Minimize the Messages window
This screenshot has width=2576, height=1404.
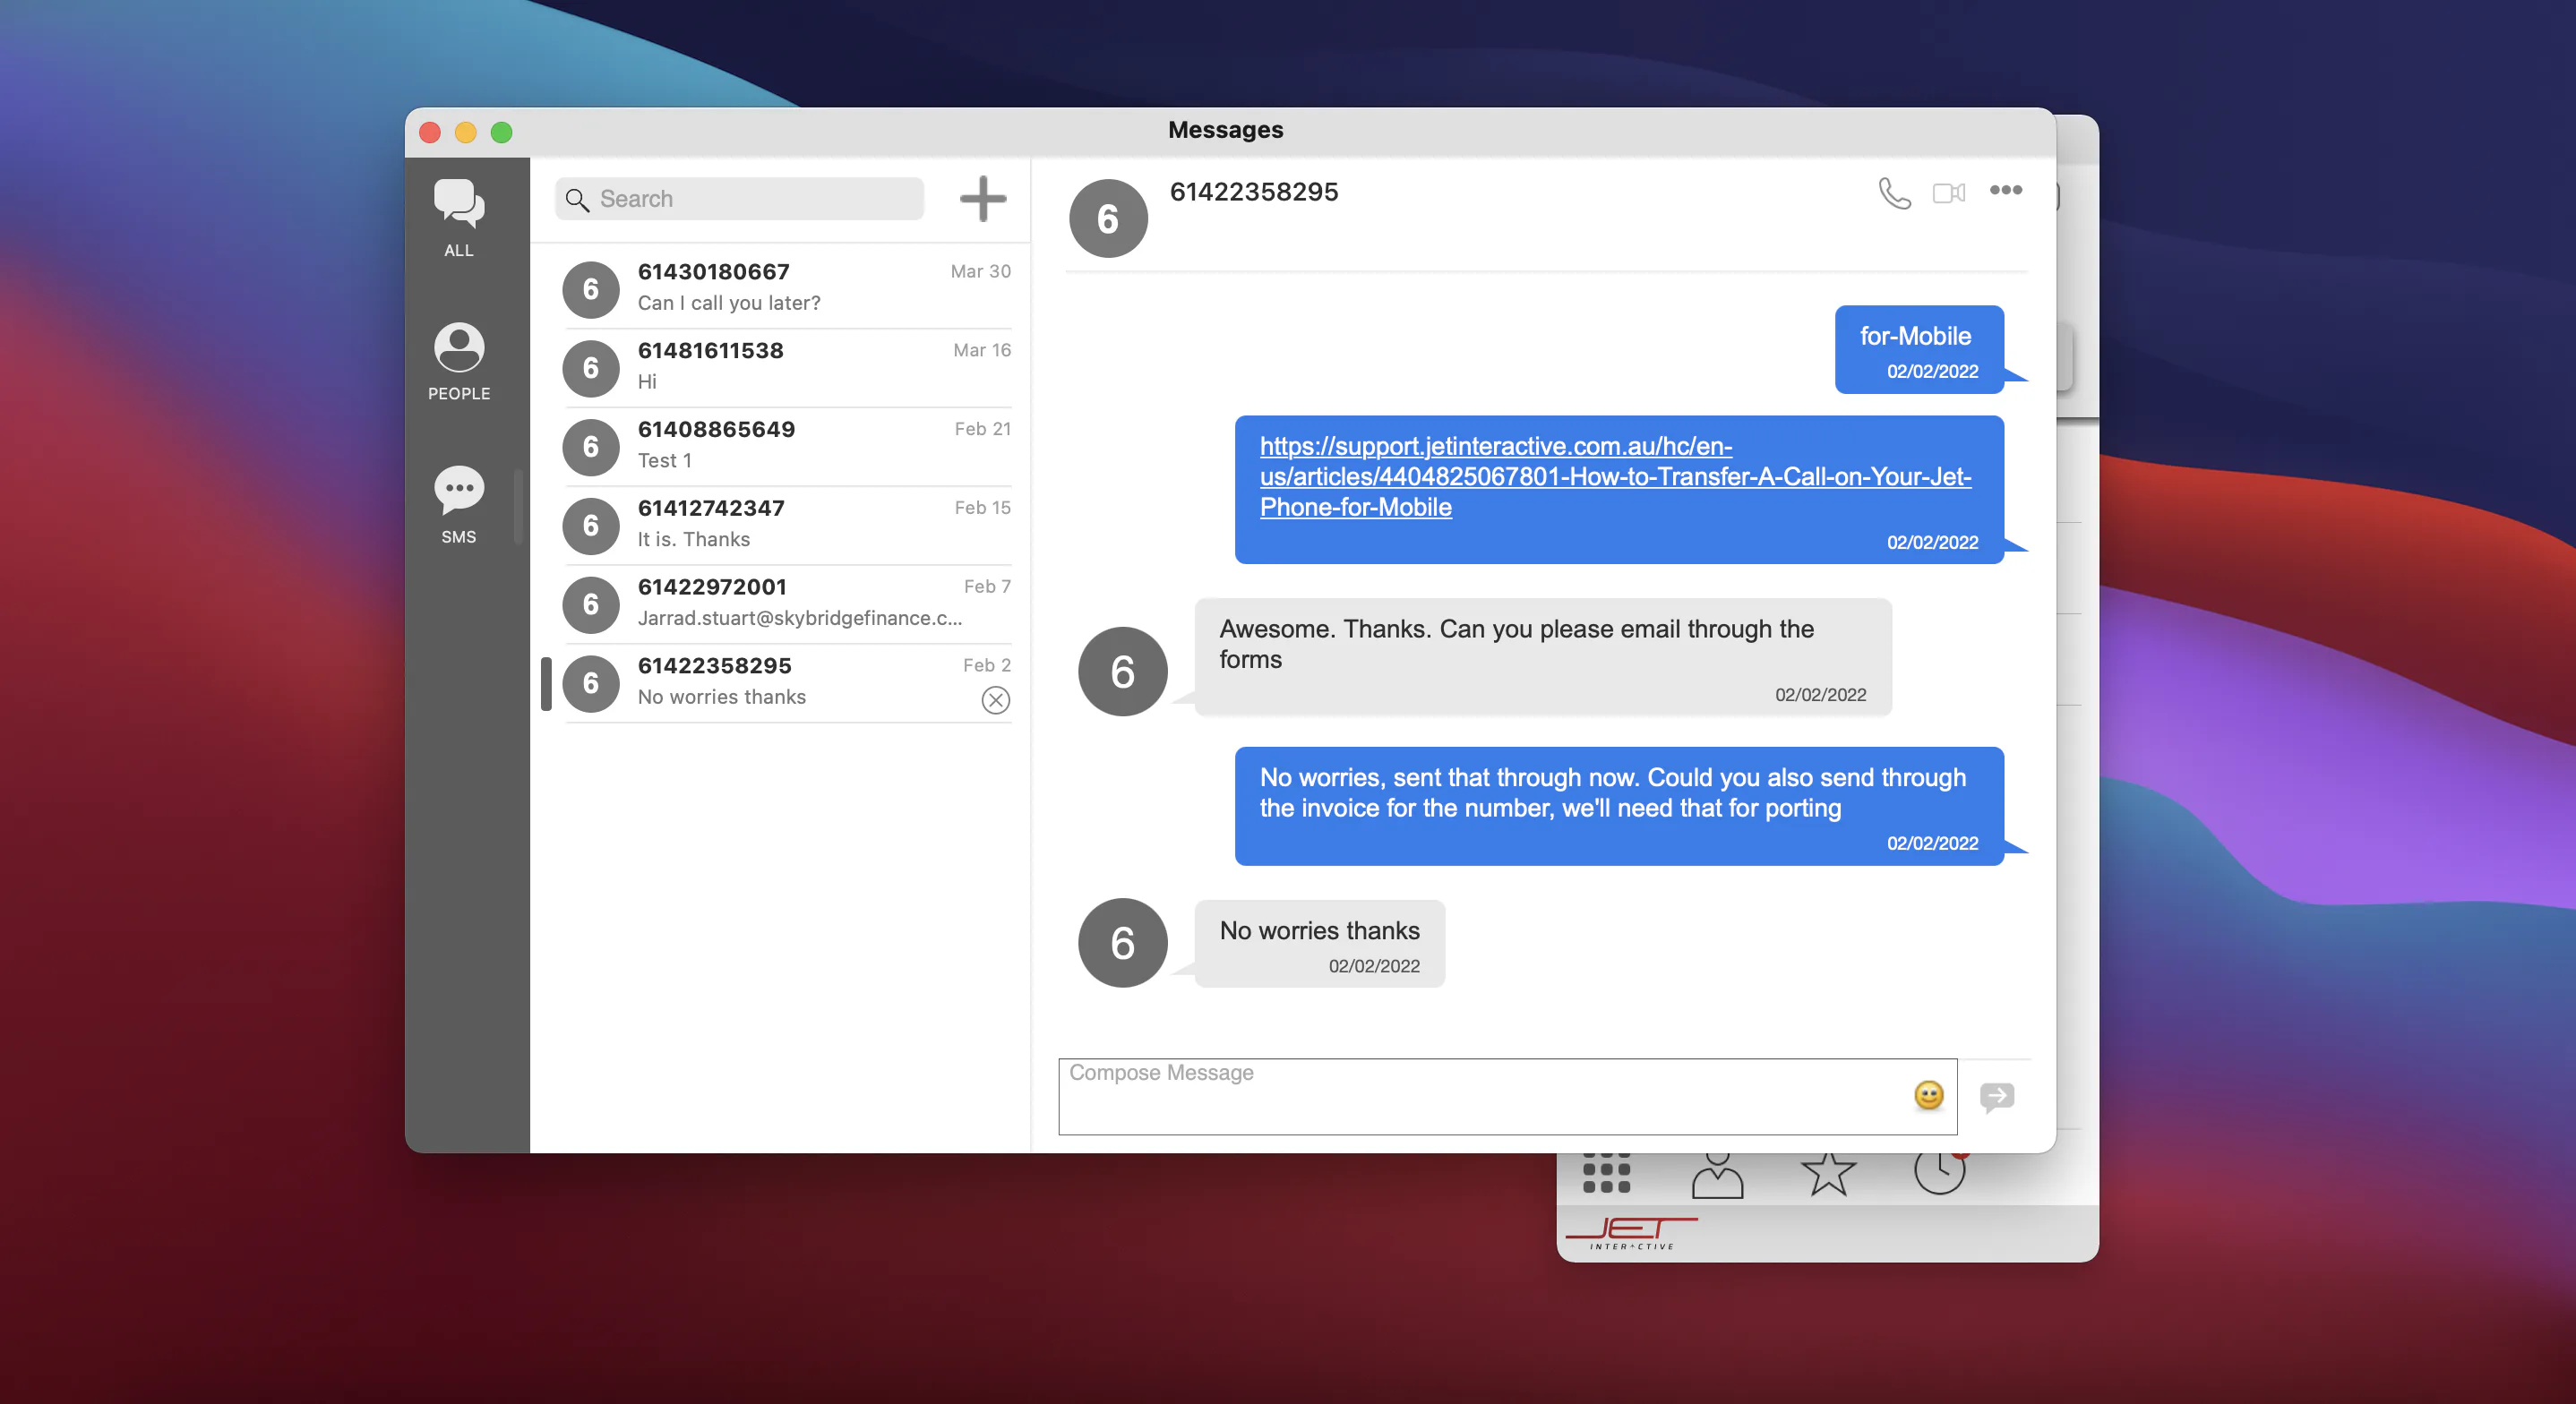(x=465, y=132)
